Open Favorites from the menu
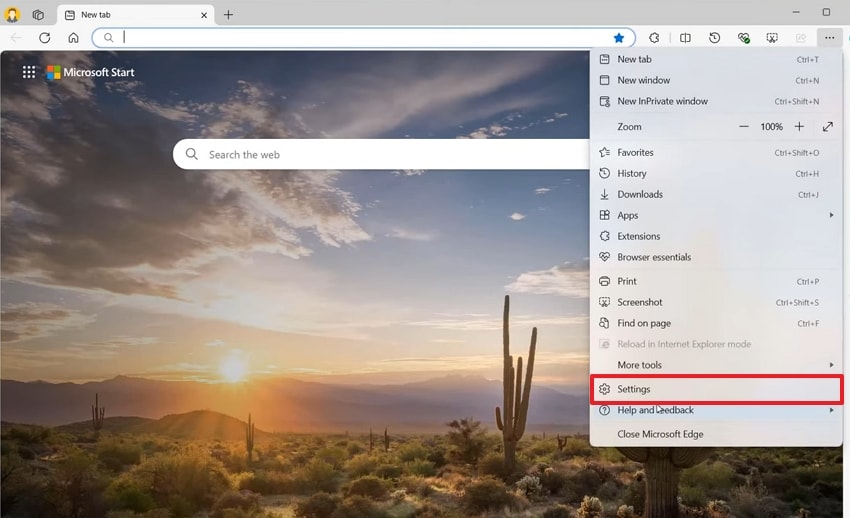 (716, 153)
